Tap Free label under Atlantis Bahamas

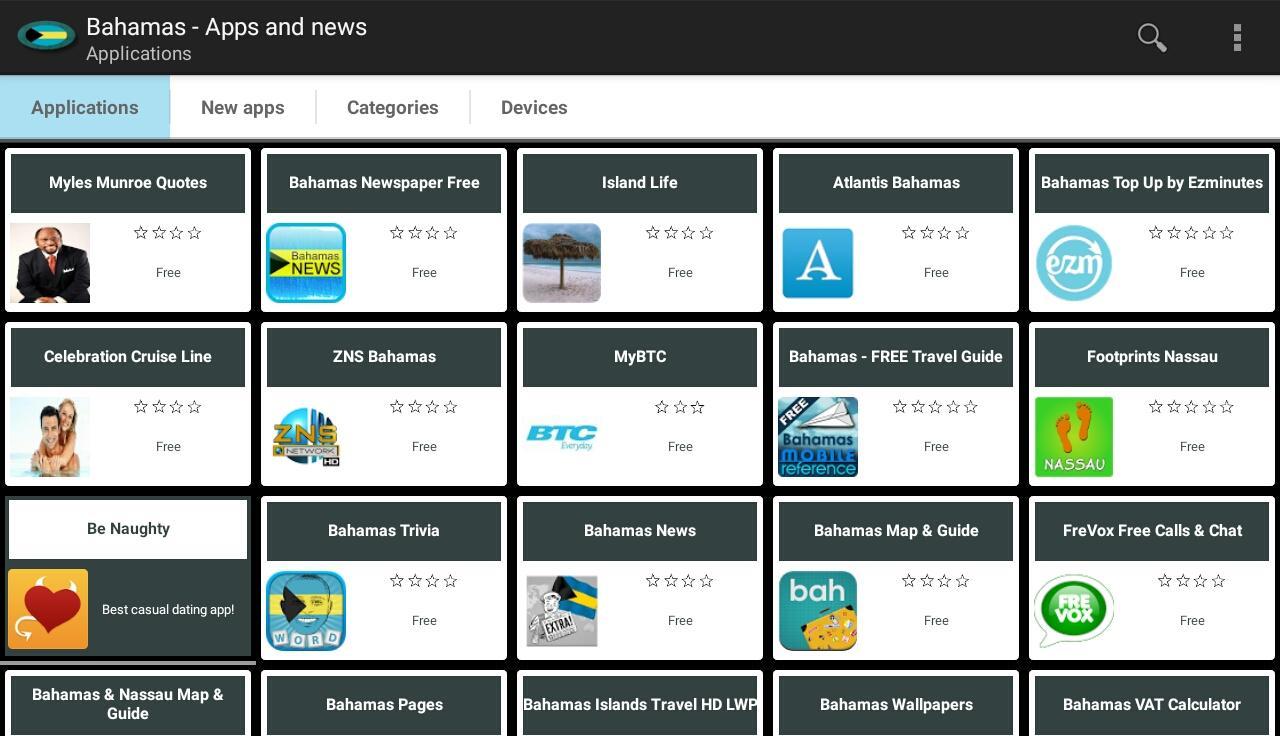tap(936, 272)
